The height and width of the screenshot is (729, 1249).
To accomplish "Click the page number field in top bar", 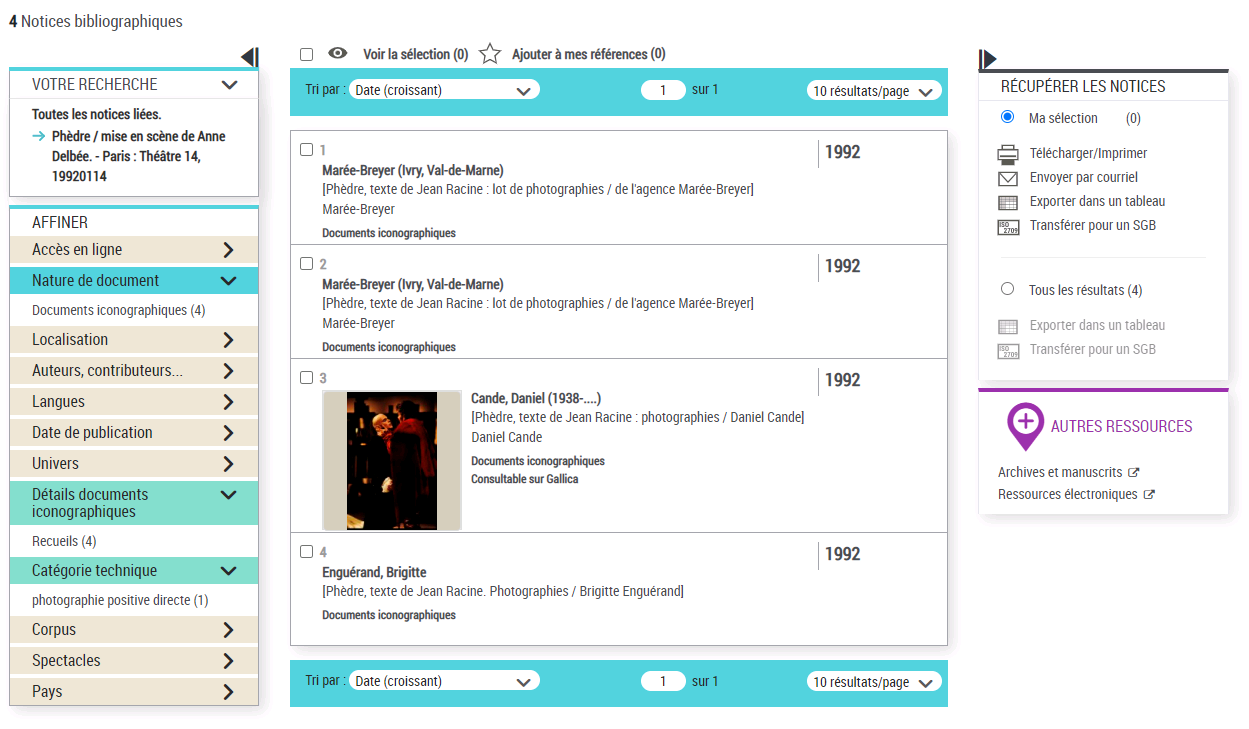I will pyautogui.click(x=663, y=90).
